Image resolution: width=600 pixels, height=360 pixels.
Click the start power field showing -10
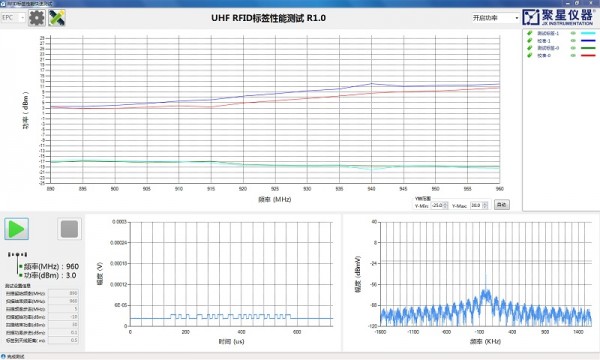(x=64, y=317)
